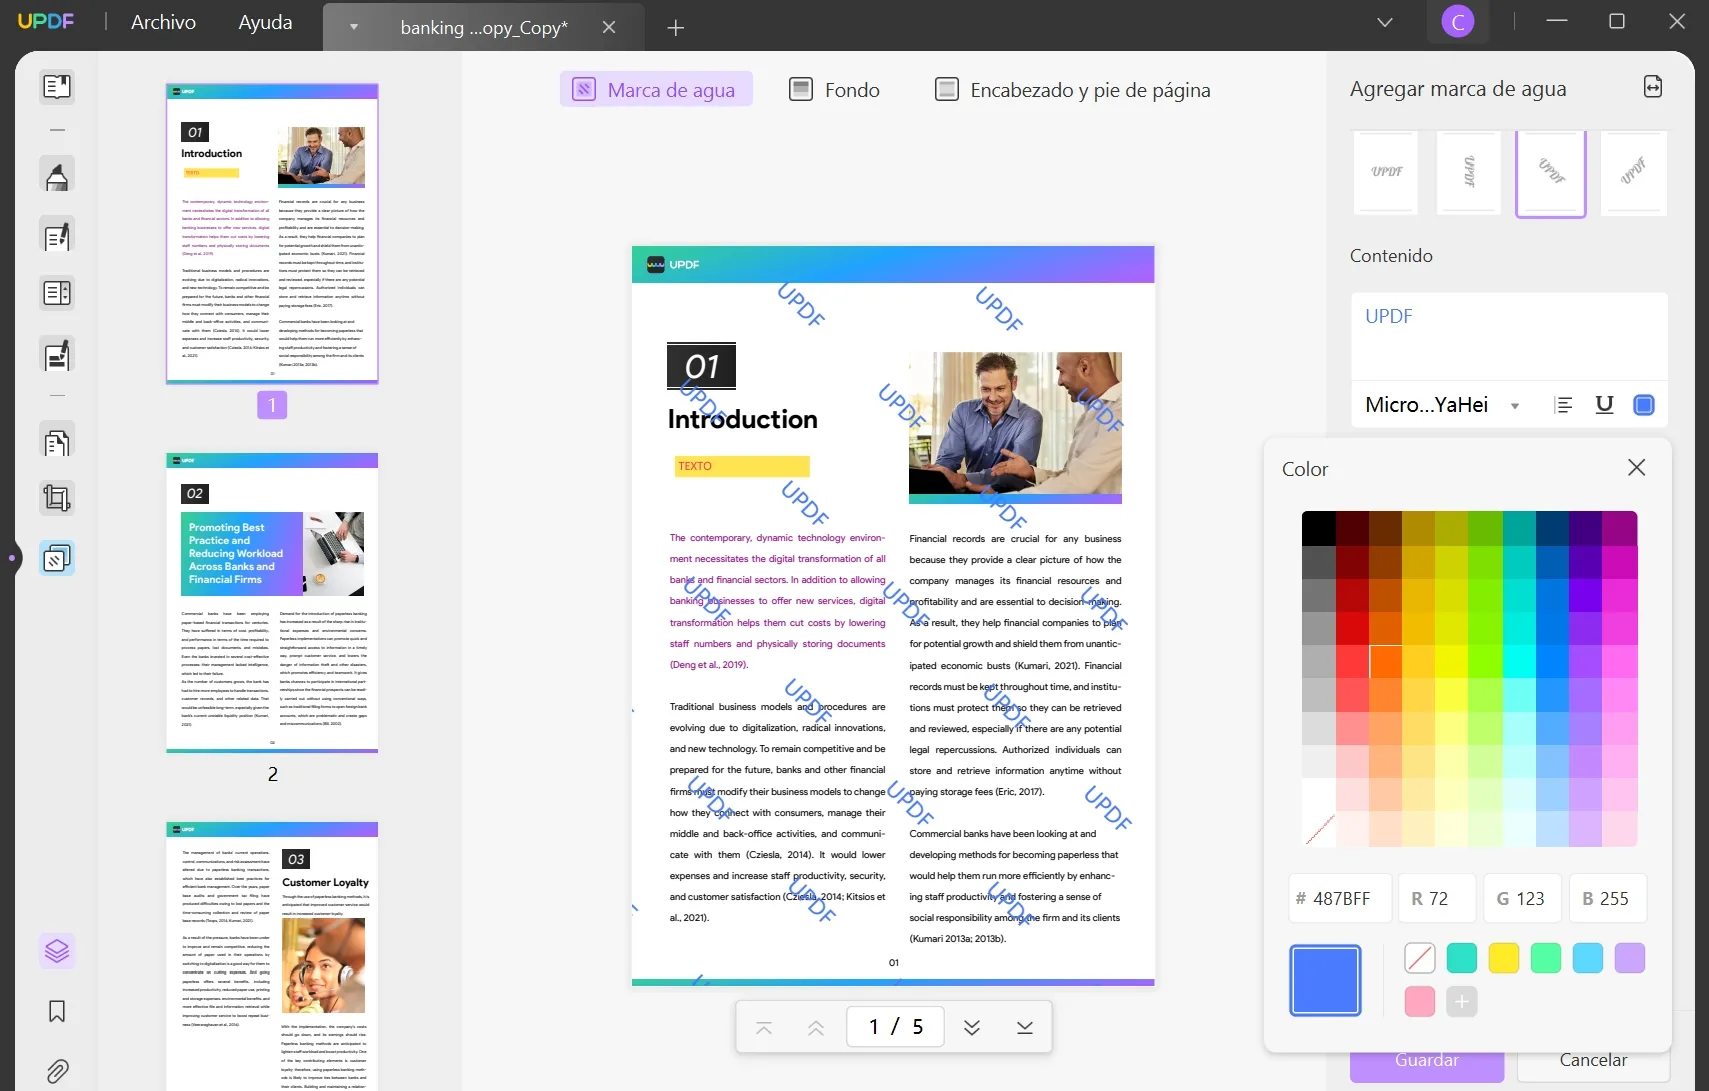Open the Archivo menu
The height and width of the screenshot is (1091, 1709).
[x=163, y=22]
